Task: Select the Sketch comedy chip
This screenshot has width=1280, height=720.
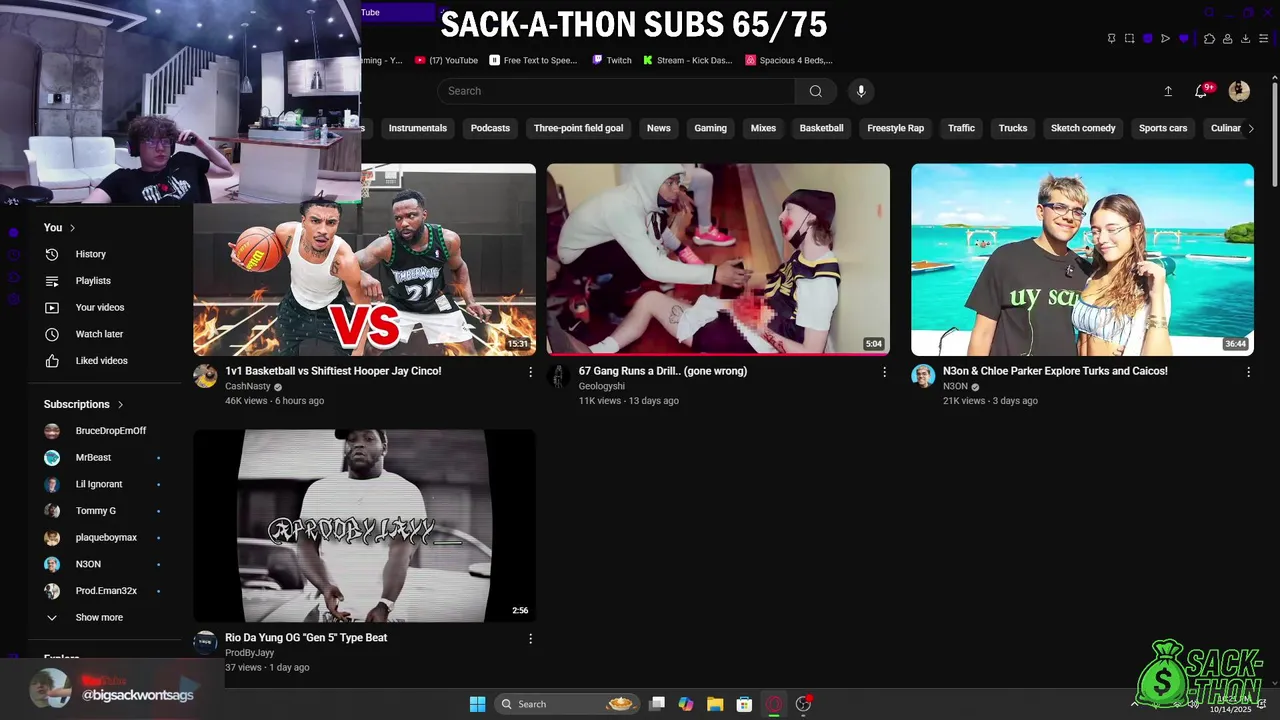Action: (1083, 128)
